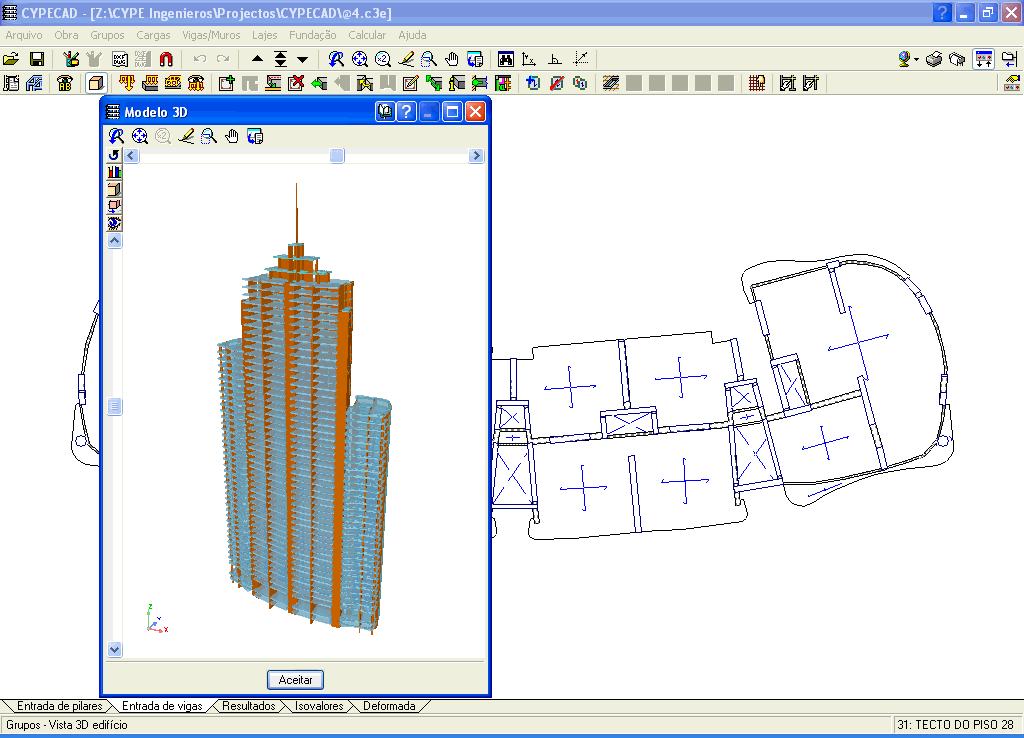Toggle the eye visibility icon in 3D sidebar
1024x738 pixels.
[x=114, y=223]
